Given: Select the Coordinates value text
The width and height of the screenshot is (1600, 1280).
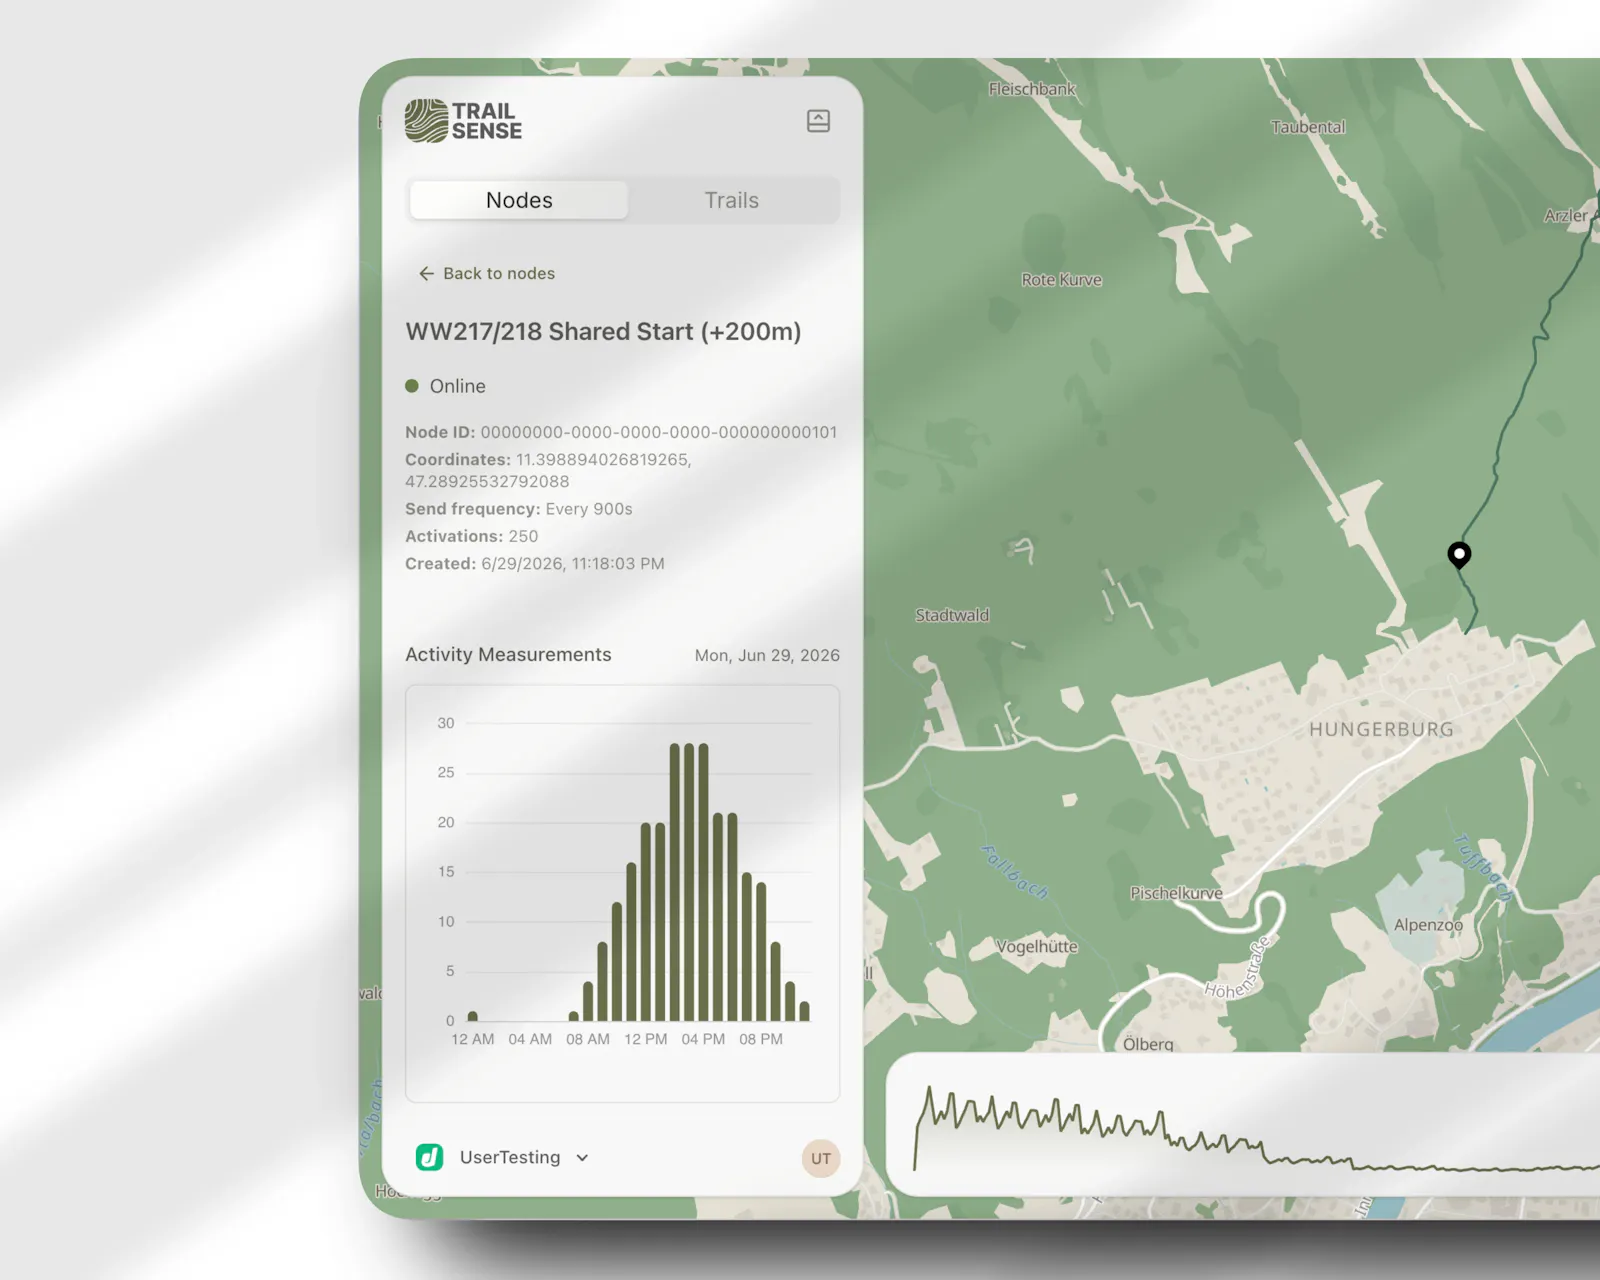Looking at the screenshot, I should (x=548, y=470).
